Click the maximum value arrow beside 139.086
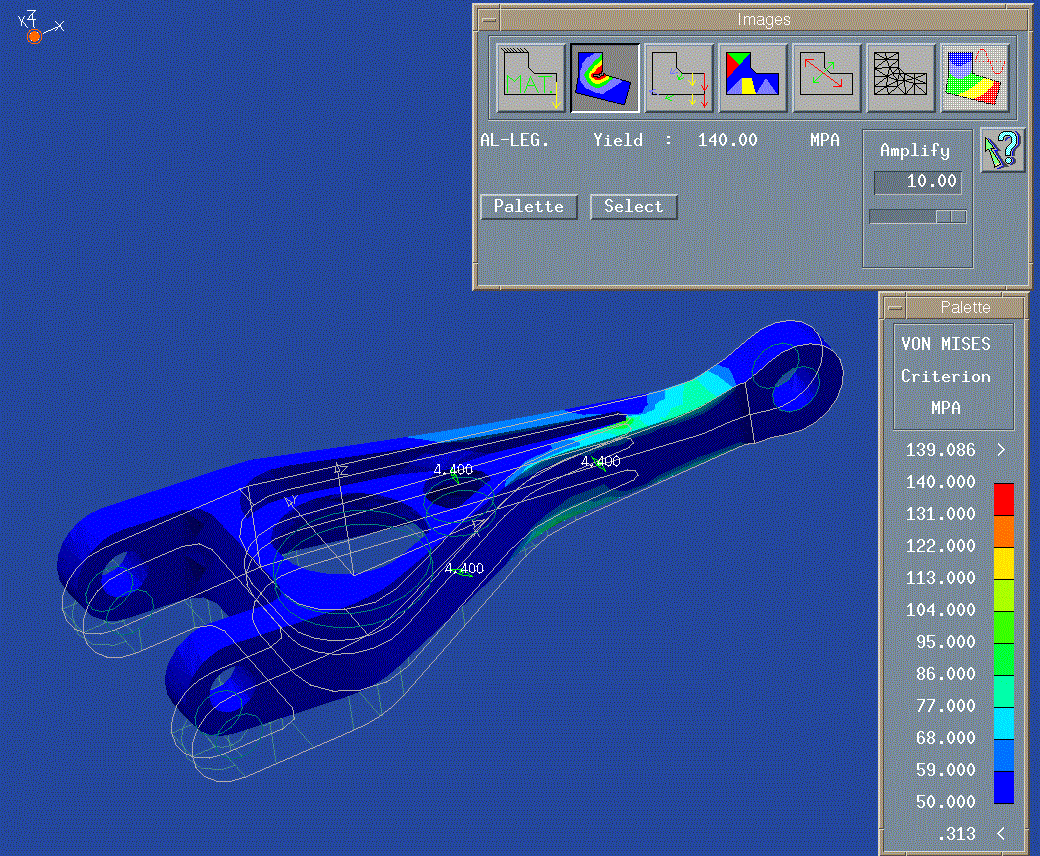The height and width of the screenshot is (856, 1040). click(x=1001, y=450)
